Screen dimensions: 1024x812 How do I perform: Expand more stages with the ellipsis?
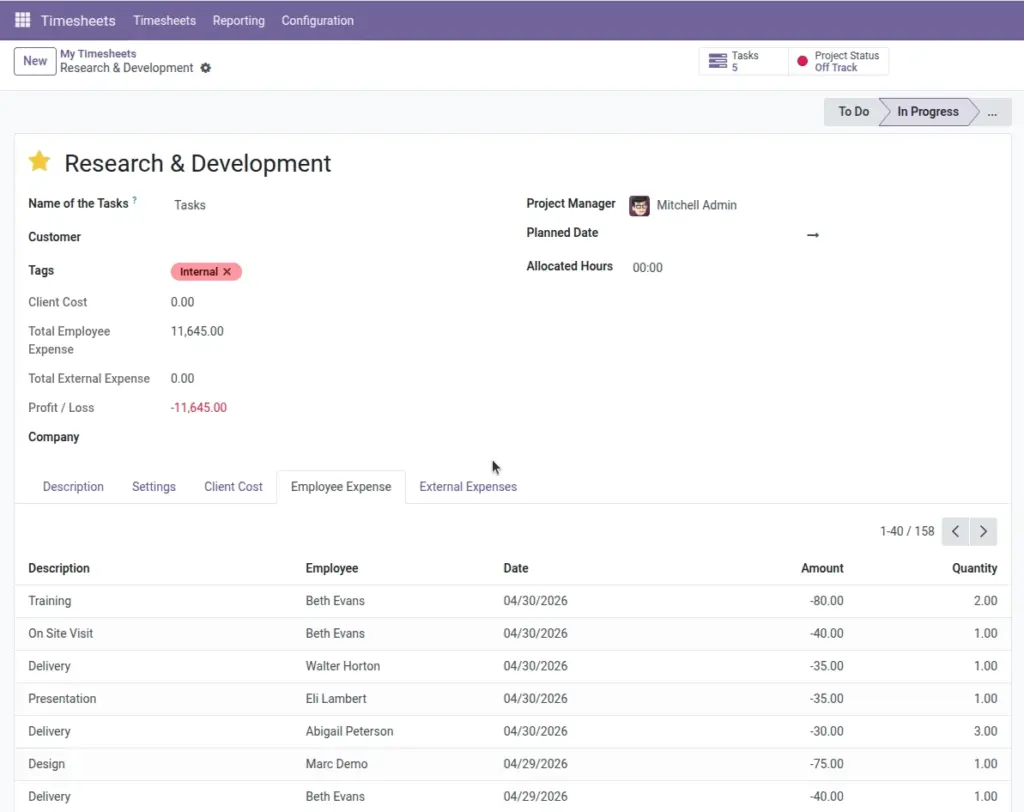[992, 112]
